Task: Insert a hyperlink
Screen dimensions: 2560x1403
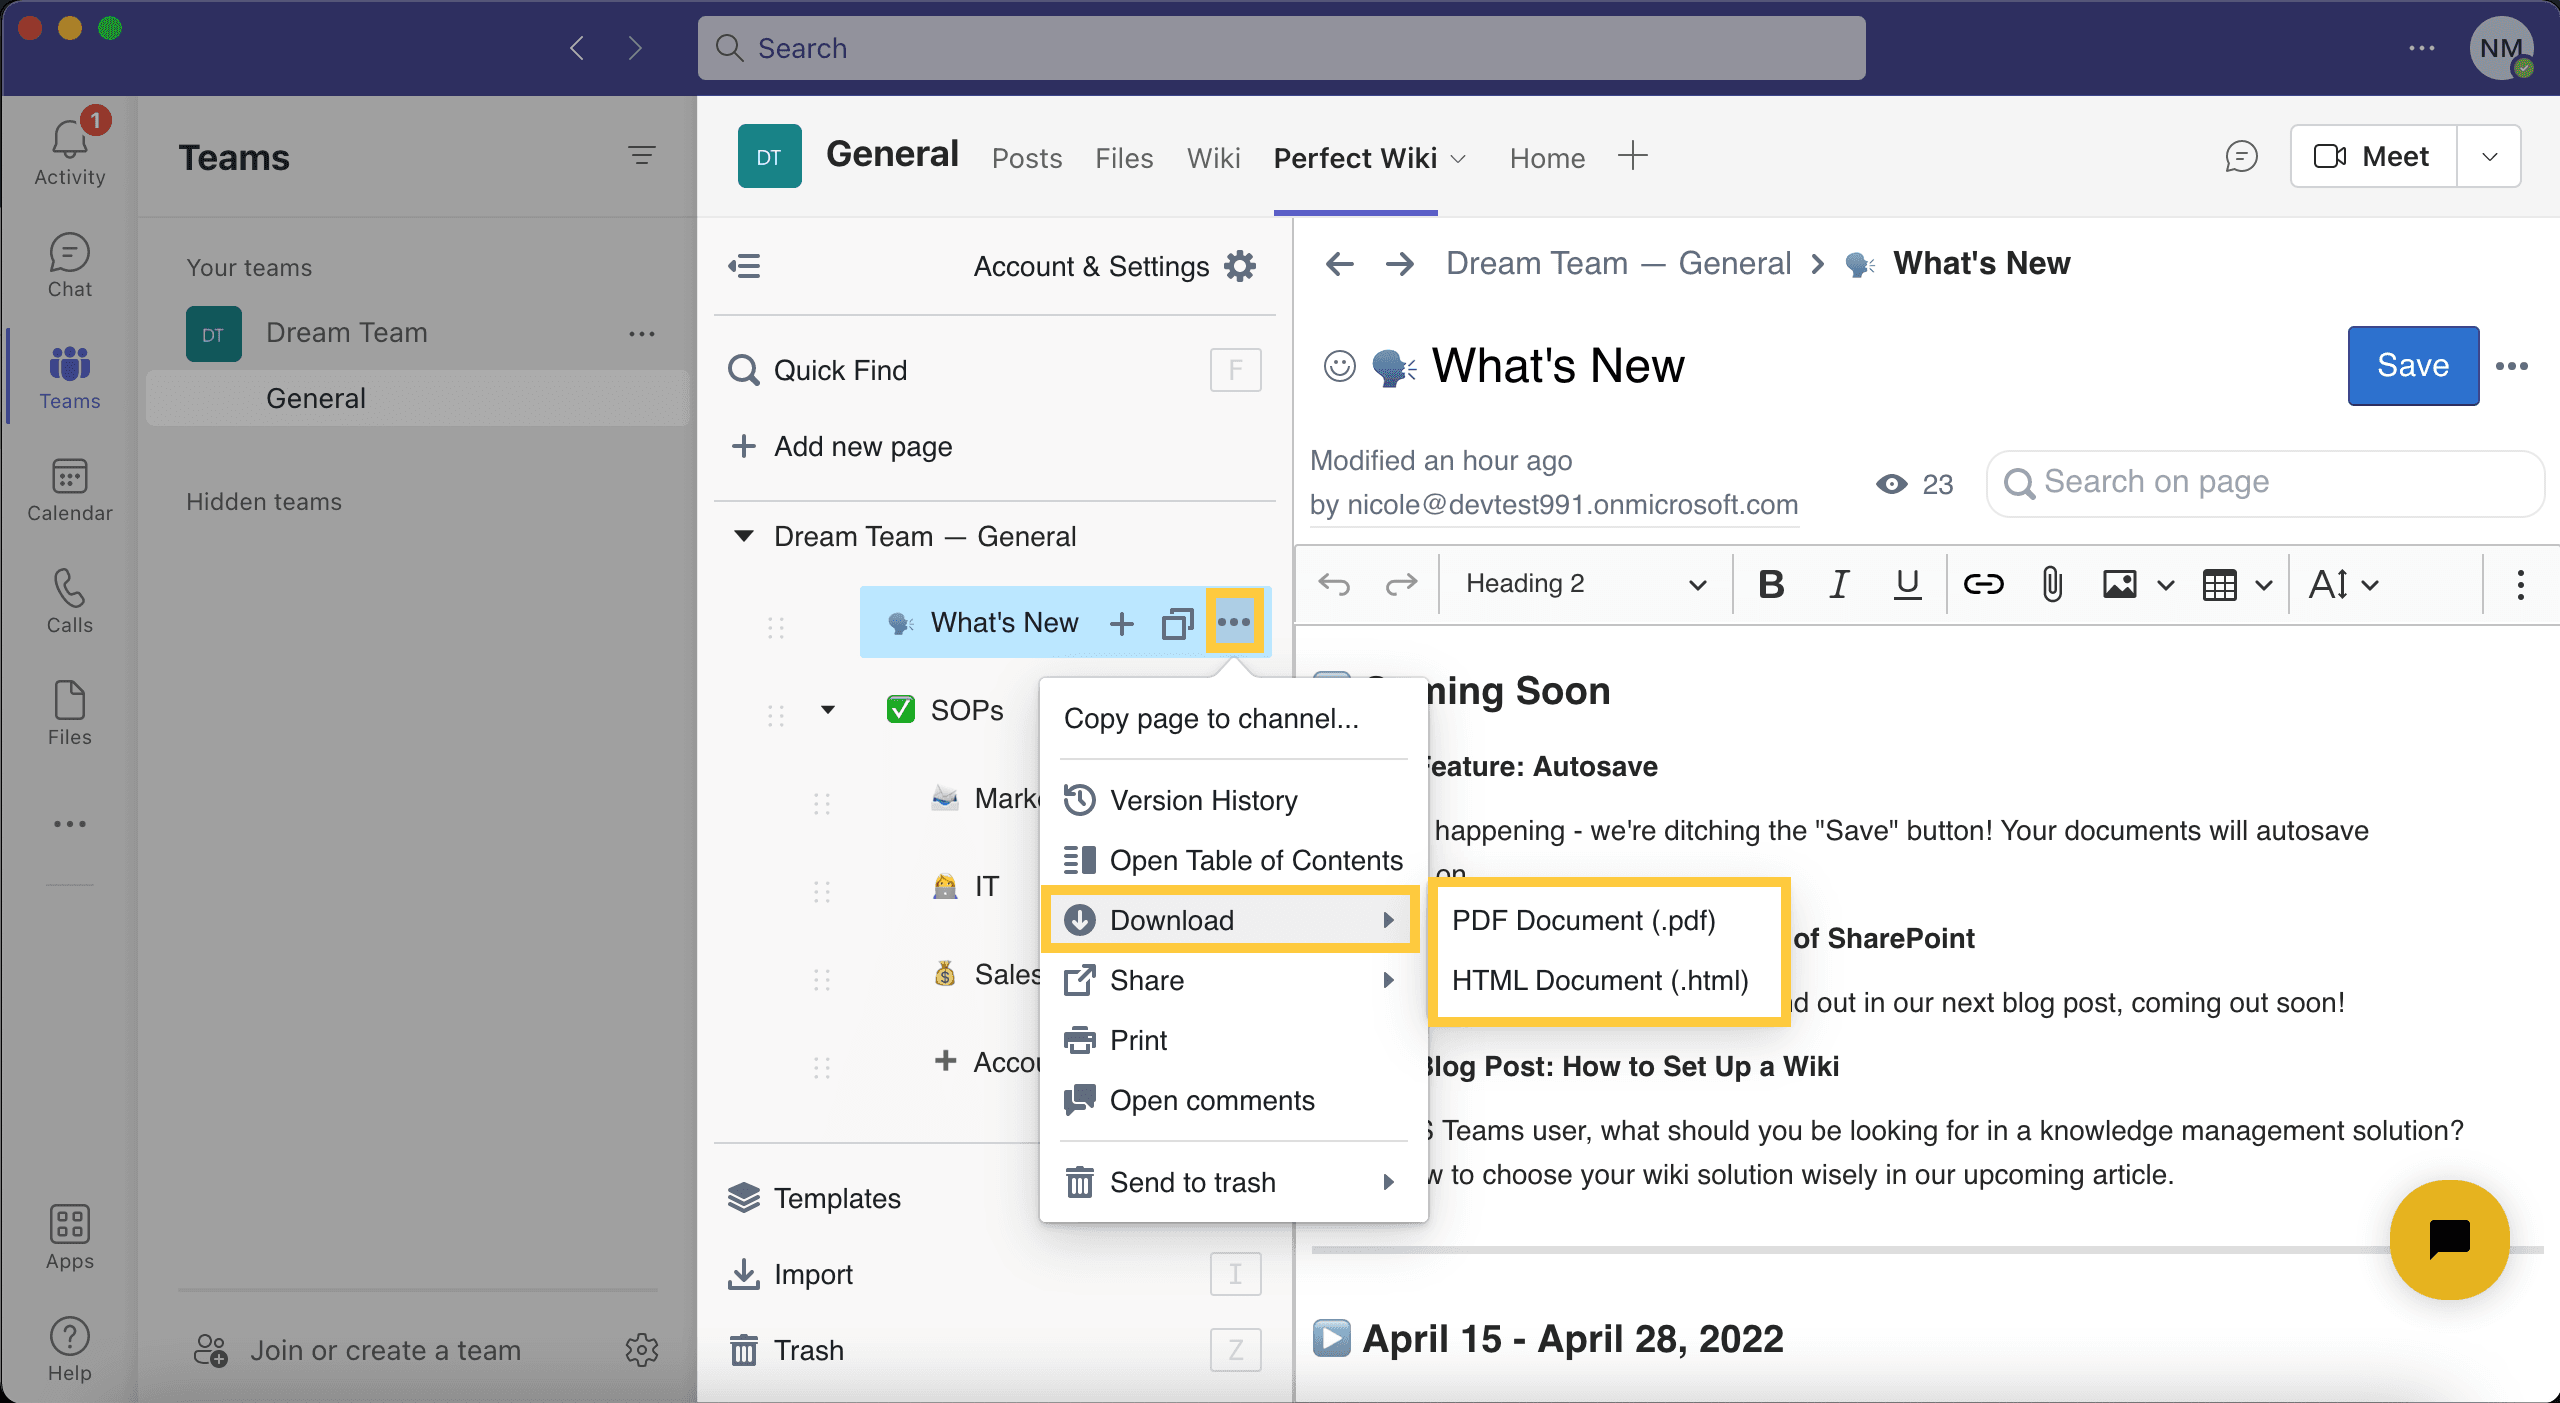Action: pyautogui.click(x=1984, y=584)
